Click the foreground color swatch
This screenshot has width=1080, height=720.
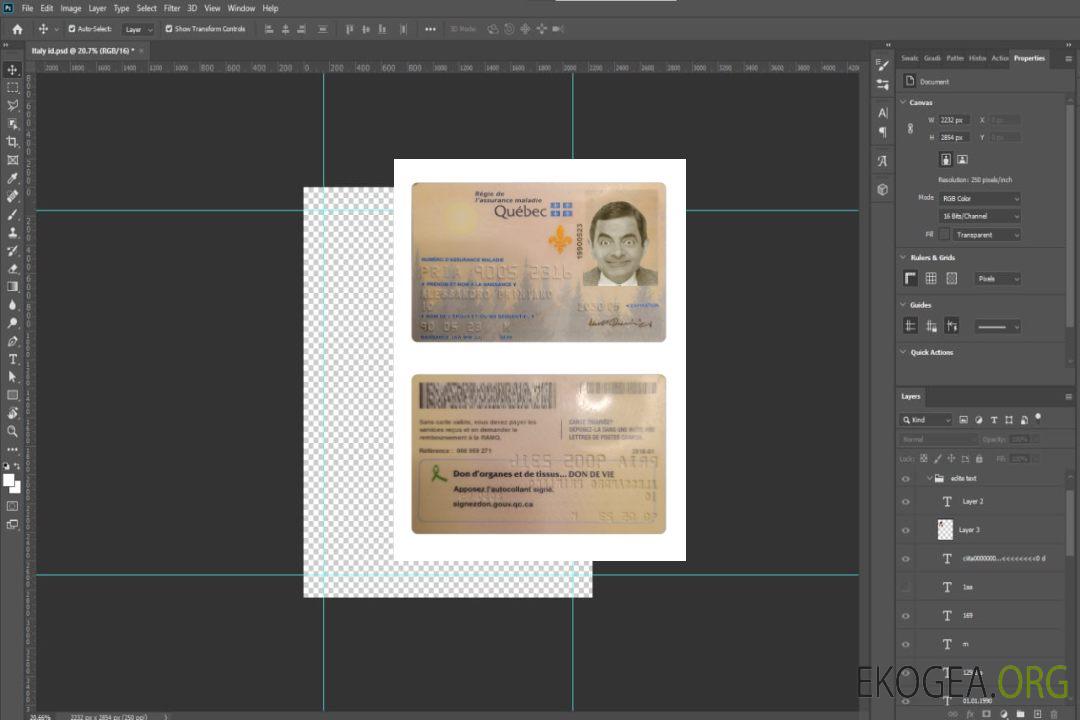9,480
